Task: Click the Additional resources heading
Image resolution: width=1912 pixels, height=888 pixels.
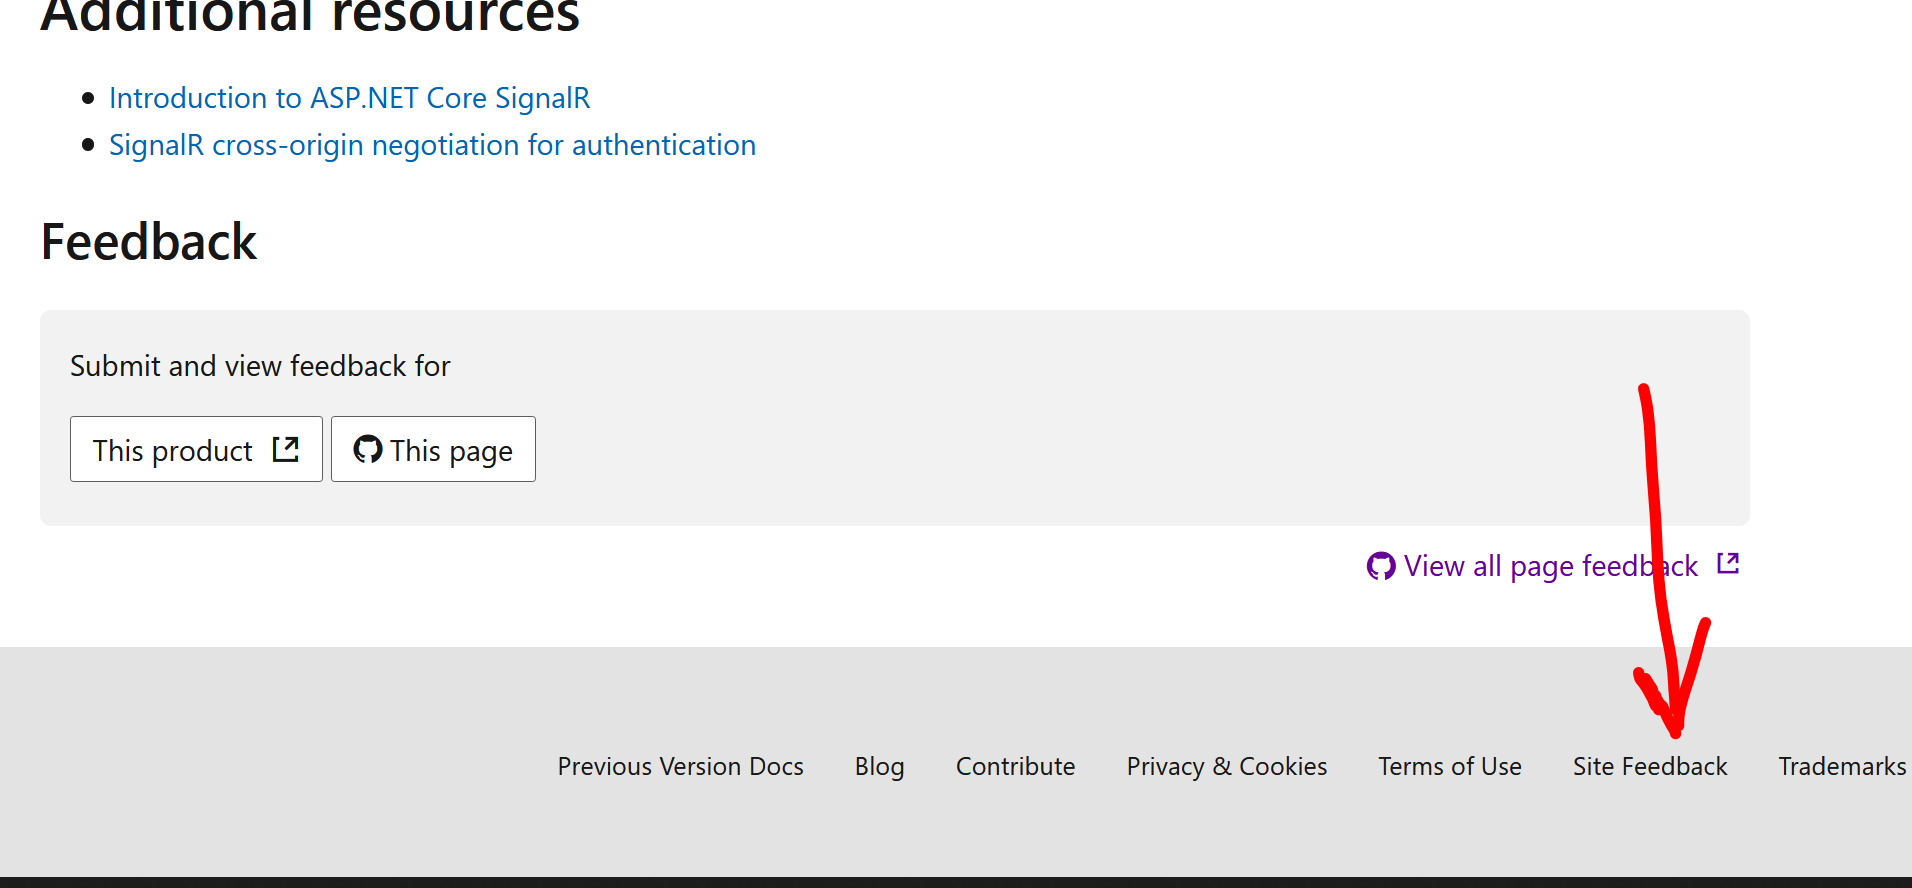Action: click(x=308, y=14)
